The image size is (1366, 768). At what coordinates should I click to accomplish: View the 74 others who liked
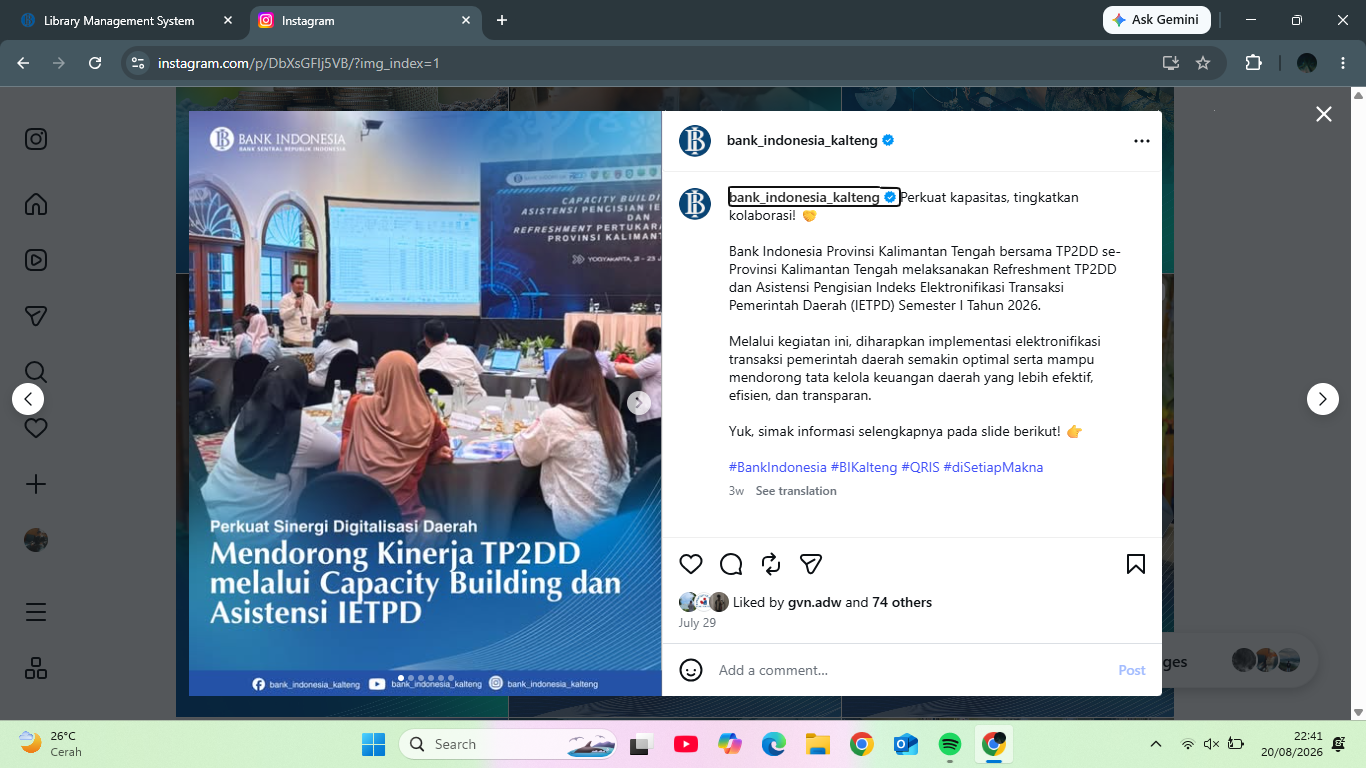coord(902,602)
